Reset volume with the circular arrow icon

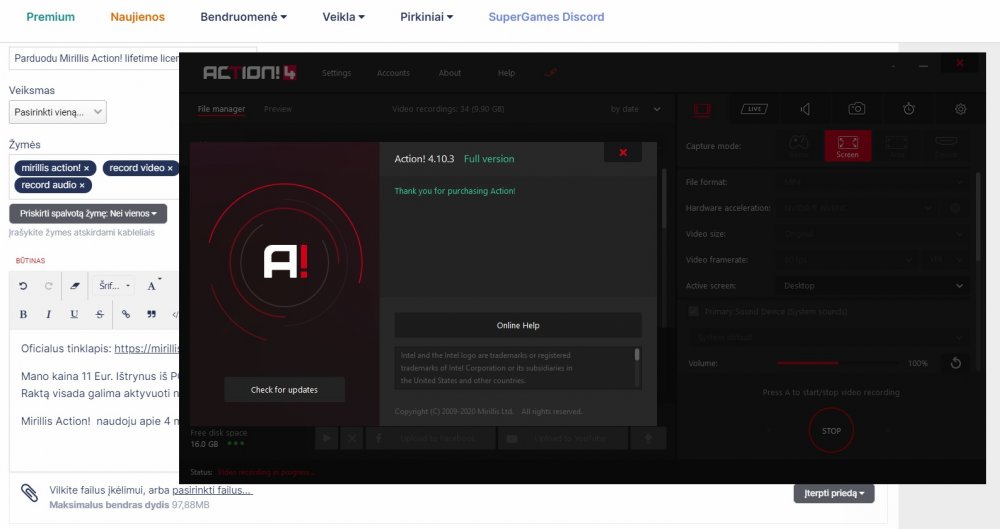(x=955, y=363)
